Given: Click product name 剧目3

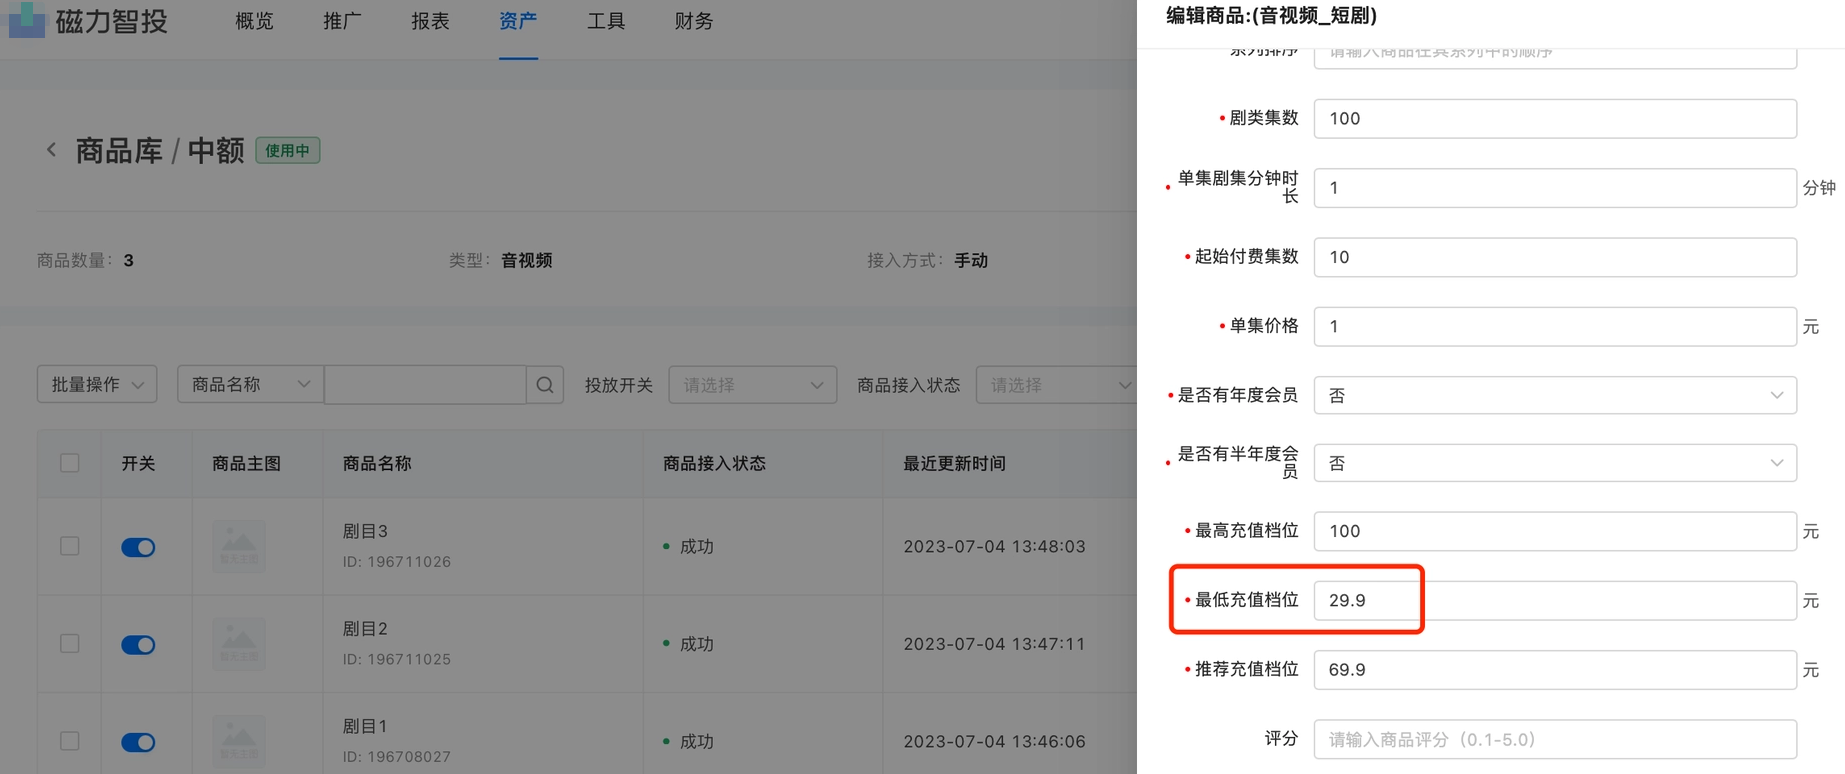Looking at the screenshot, I should (365, 531).
